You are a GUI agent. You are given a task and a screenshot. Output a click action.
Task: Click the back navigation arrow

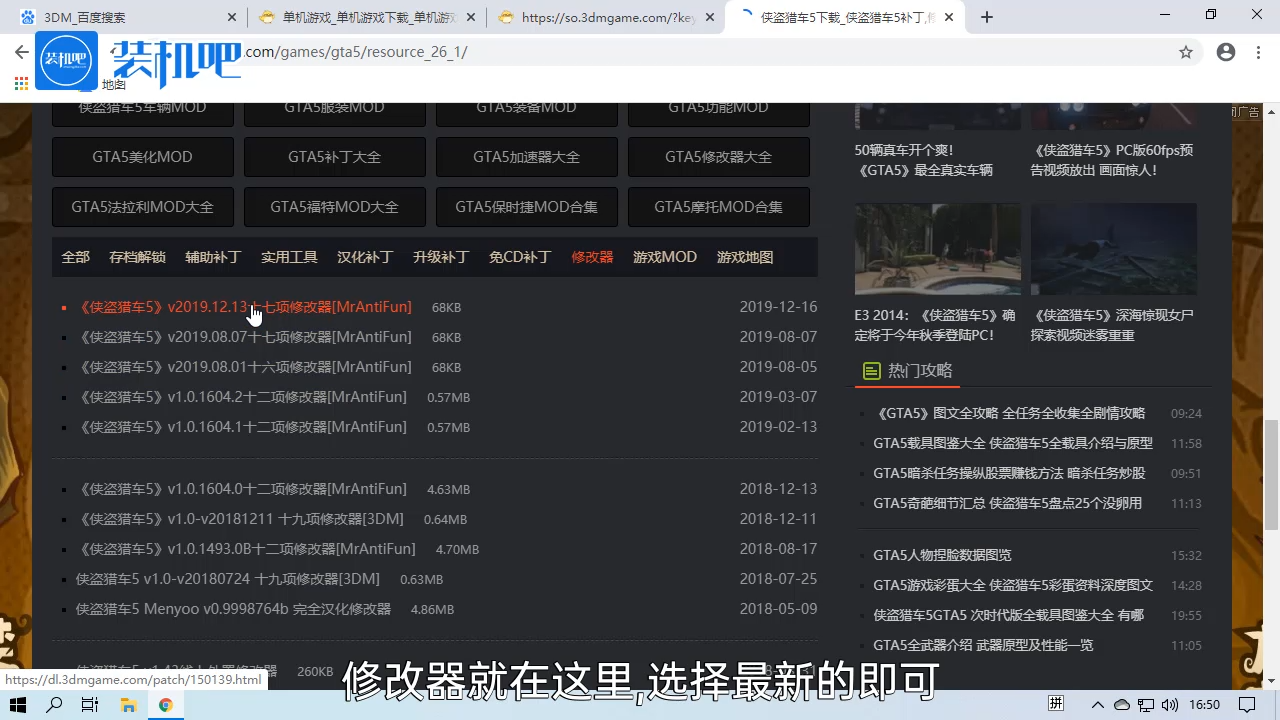(21, 51)
